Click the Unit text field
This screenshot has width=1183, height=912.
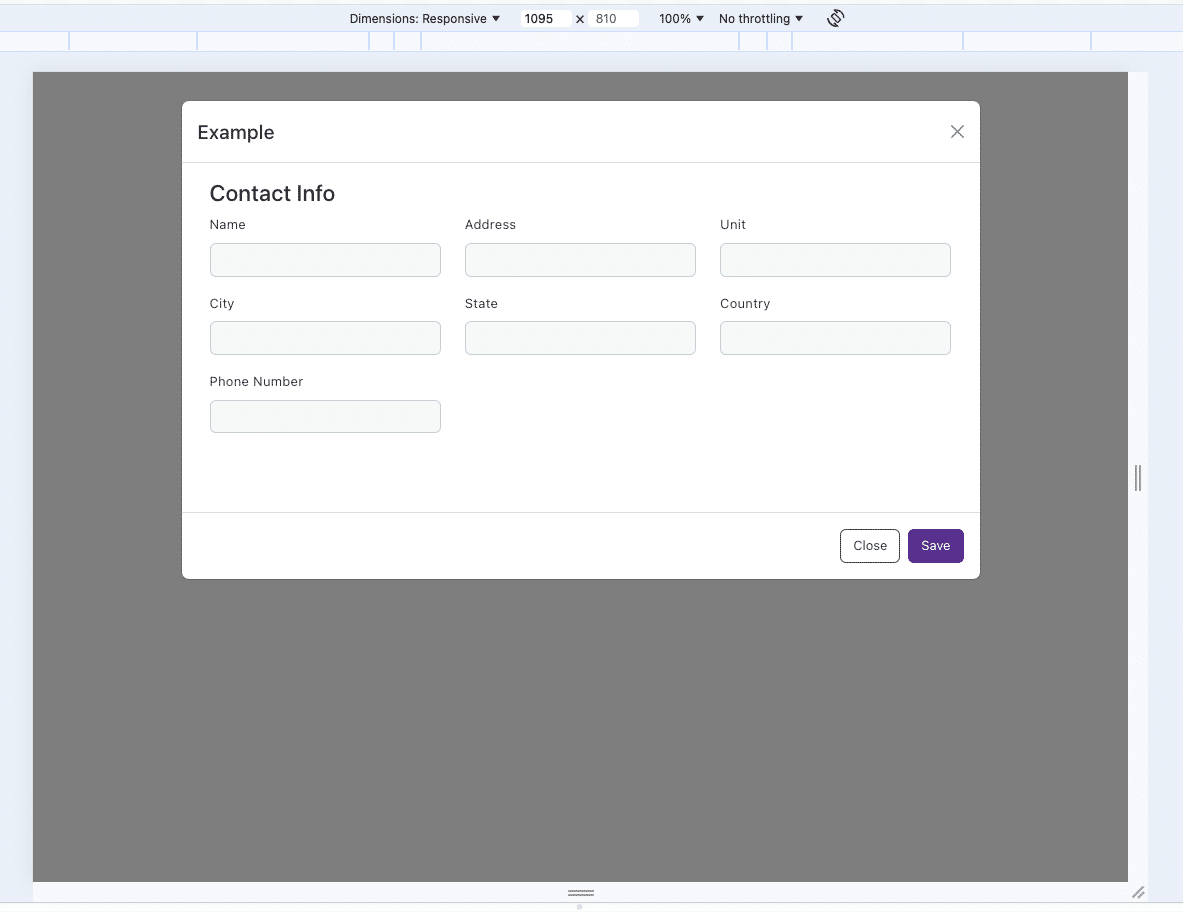[x=835, y=259]
